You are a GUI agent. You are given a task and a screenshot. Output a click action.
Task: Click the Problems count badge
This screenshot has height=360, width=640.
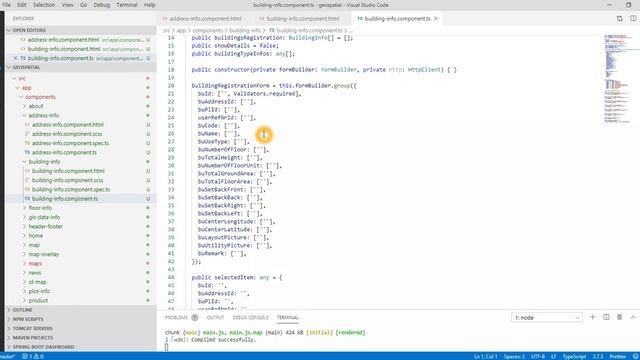pos(195,318)
